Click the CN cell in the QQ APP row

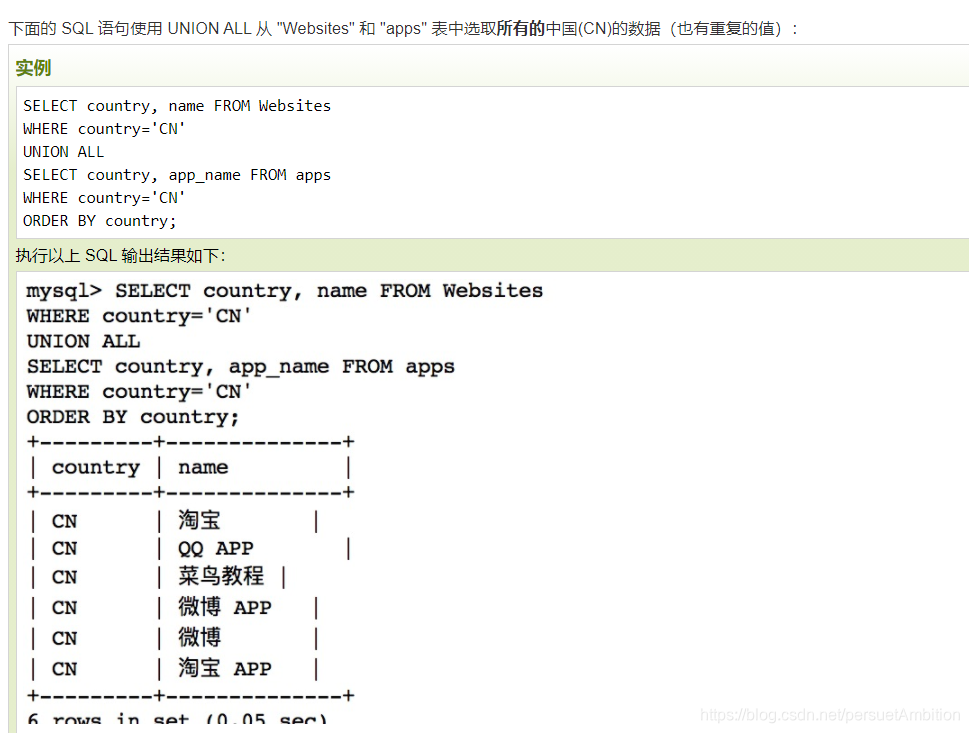click(x=65, y=548)
